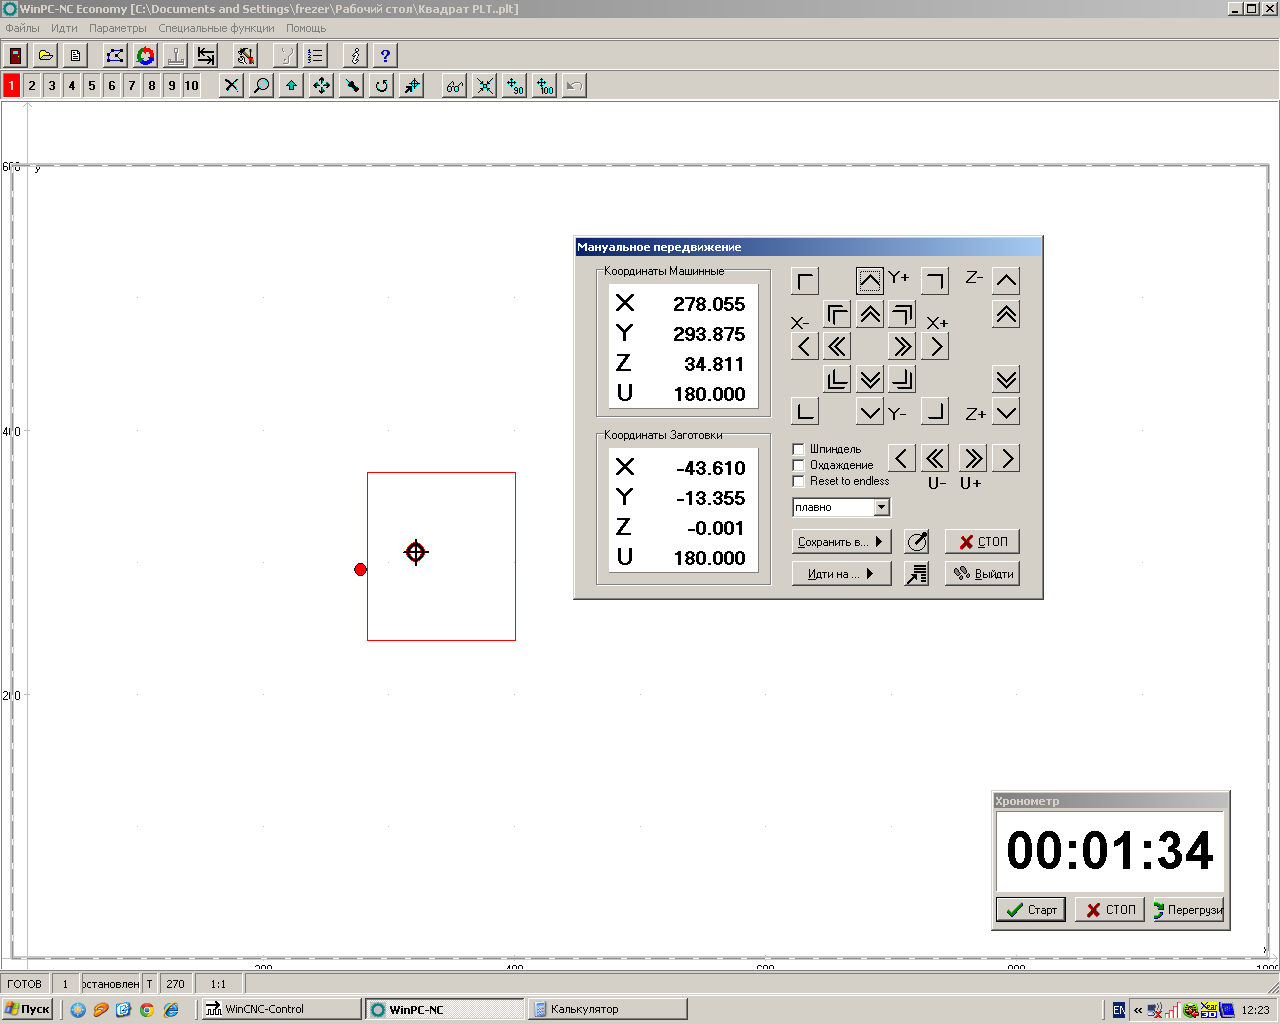Jog Y- with the single down chevron
This screenshot has height=1024, width=1280.
coord(870,412)
